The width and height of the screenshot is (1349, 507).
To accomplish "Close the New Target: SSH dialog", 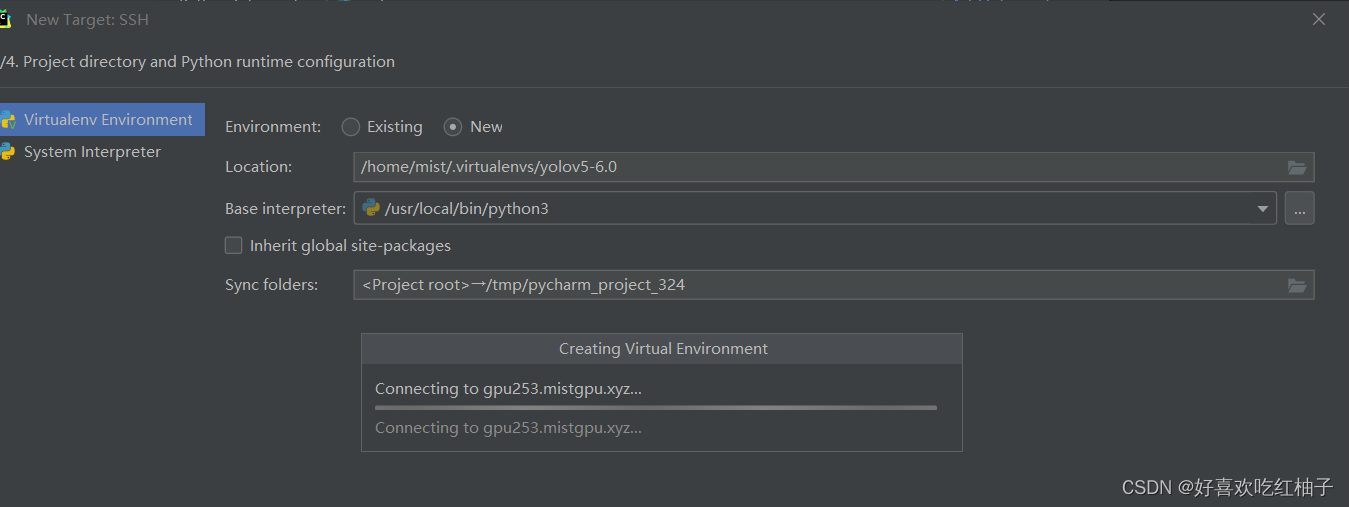I will [1318, 19].
